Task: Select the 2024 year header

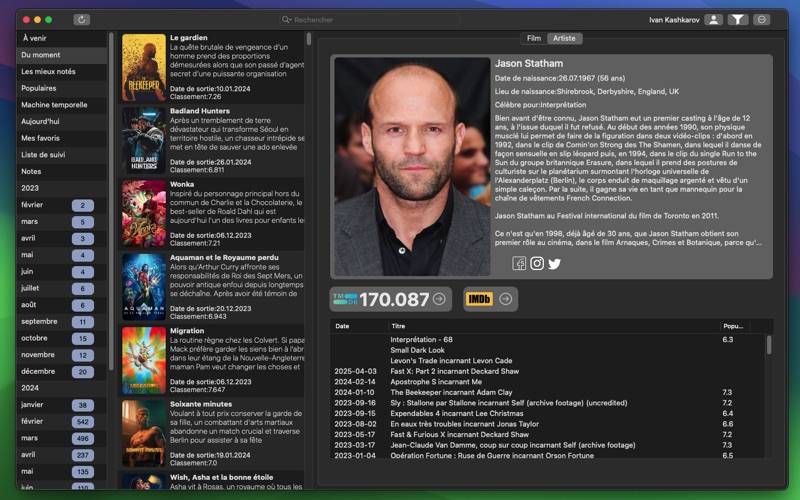Action: pos(62,388)
